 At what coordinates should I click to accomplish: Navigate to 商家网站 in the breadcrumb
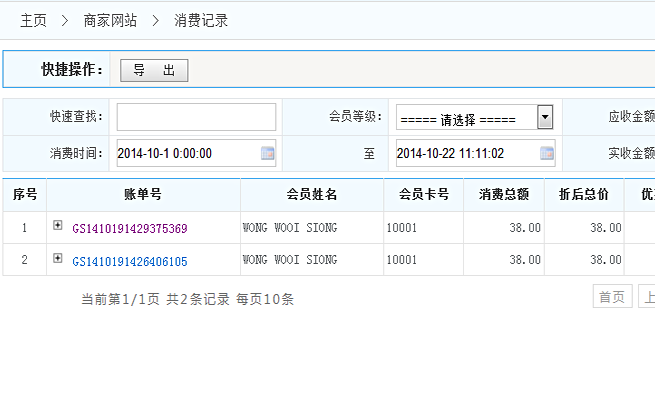[110, 20]
